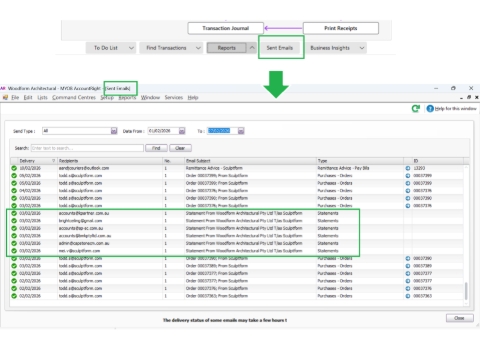Open the Setup menu
This screenshot has width=480, height=360.
[x=107, y=97]
